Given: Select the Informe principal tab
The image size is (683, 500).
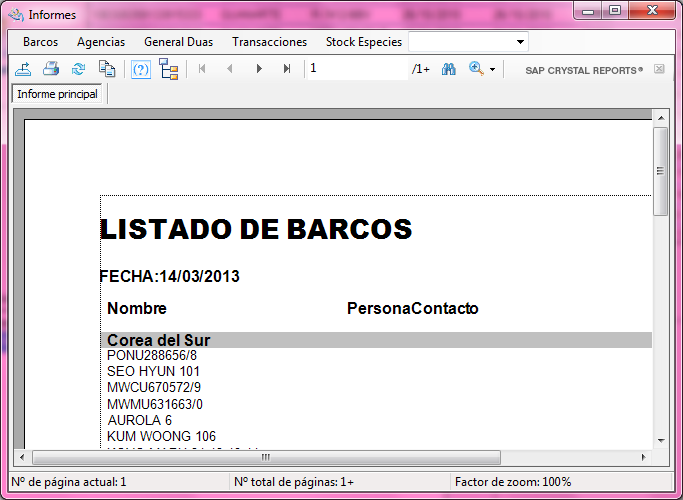Looking at the screenshot, I should [57, 94].
